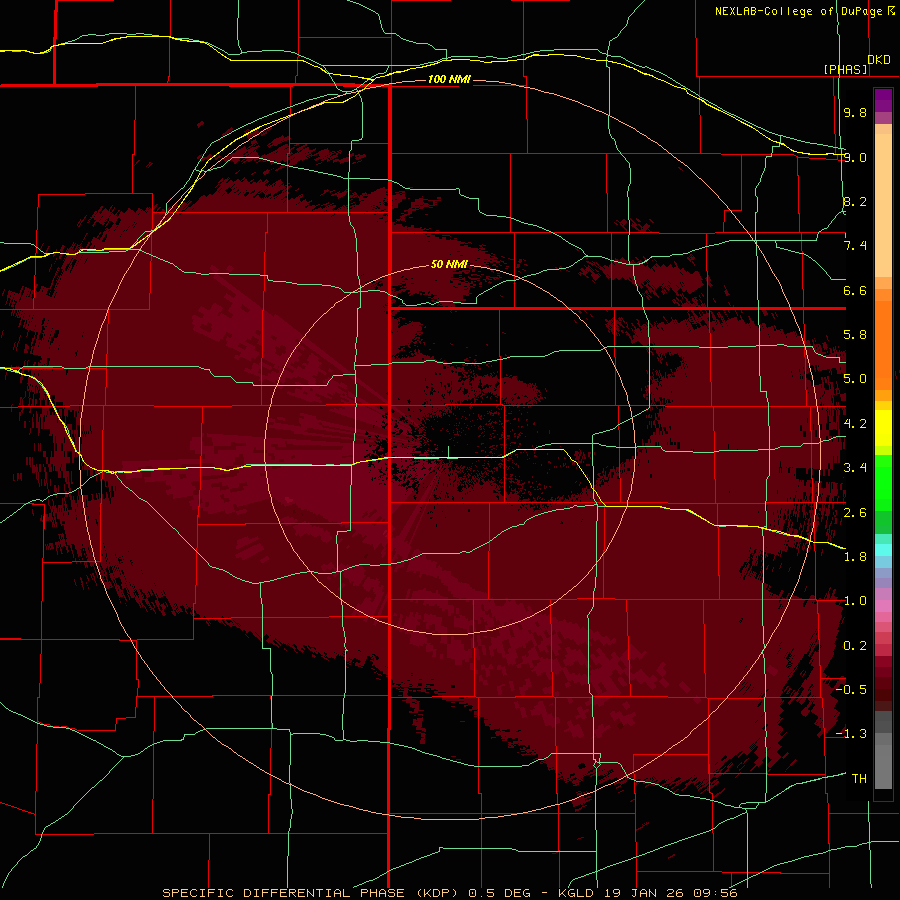Select the -0.5 scale value
The image size is (900, 900).
(x=851, y=689)
